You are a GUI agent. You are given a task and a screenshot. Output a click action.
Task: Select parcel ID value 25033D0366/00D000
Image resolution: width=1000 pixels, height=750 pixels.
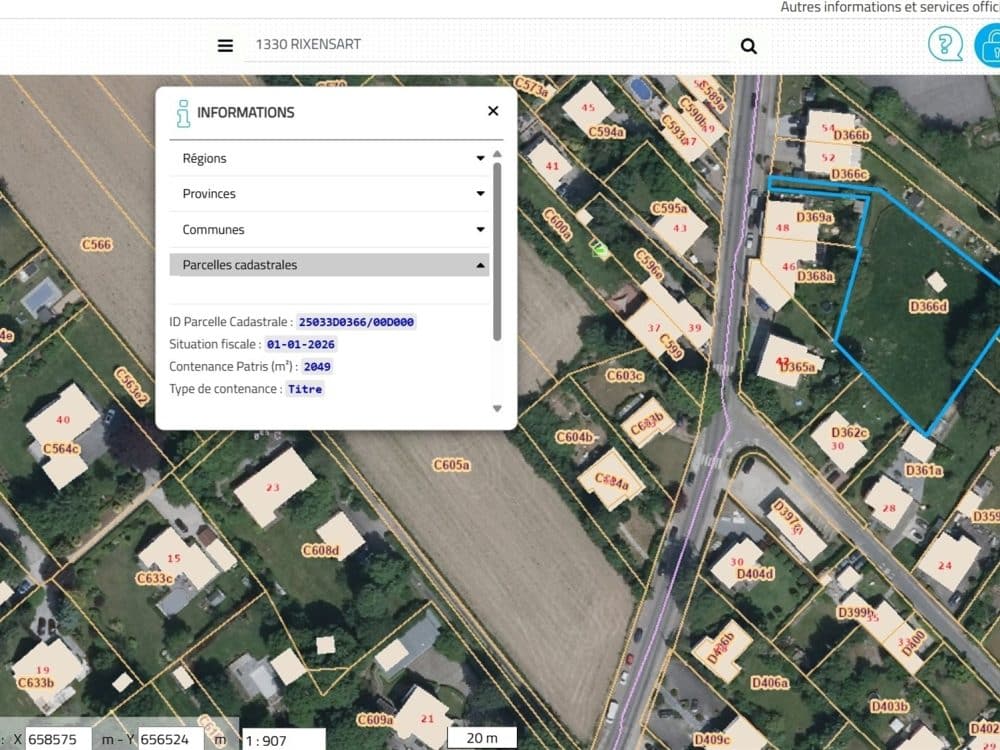pos(357,322)
